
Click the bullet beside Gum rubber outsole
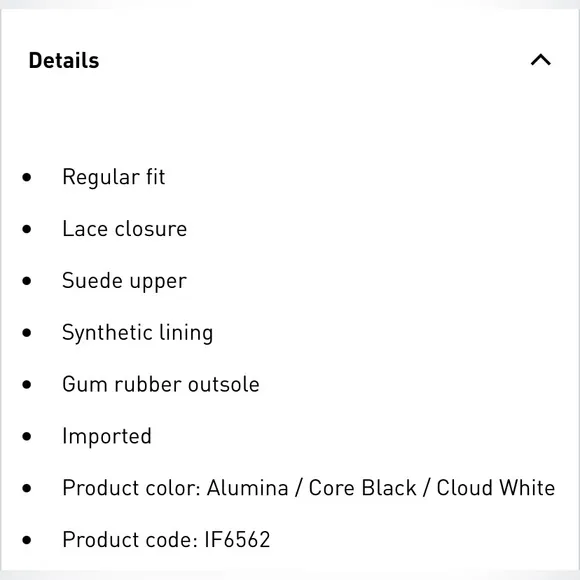[27, 384]
